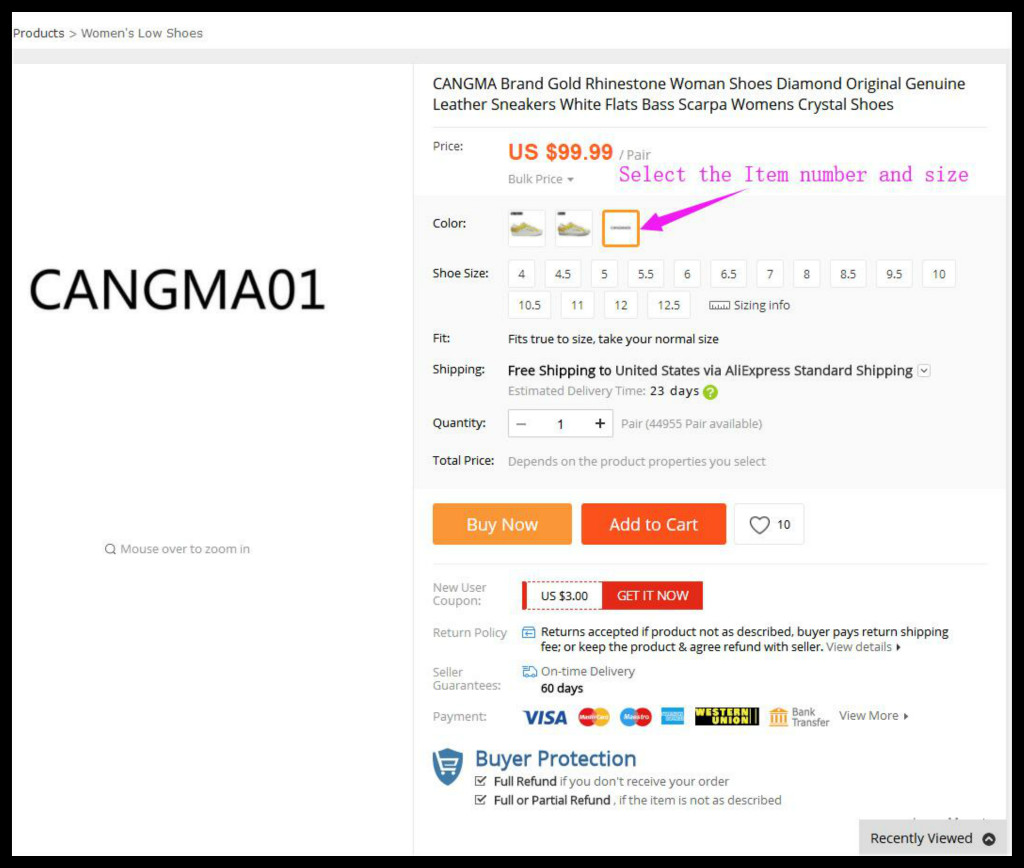Screen dimensions: 1024x868
Task: Click the MasterCard payment logo
Action: click(594, 717)
